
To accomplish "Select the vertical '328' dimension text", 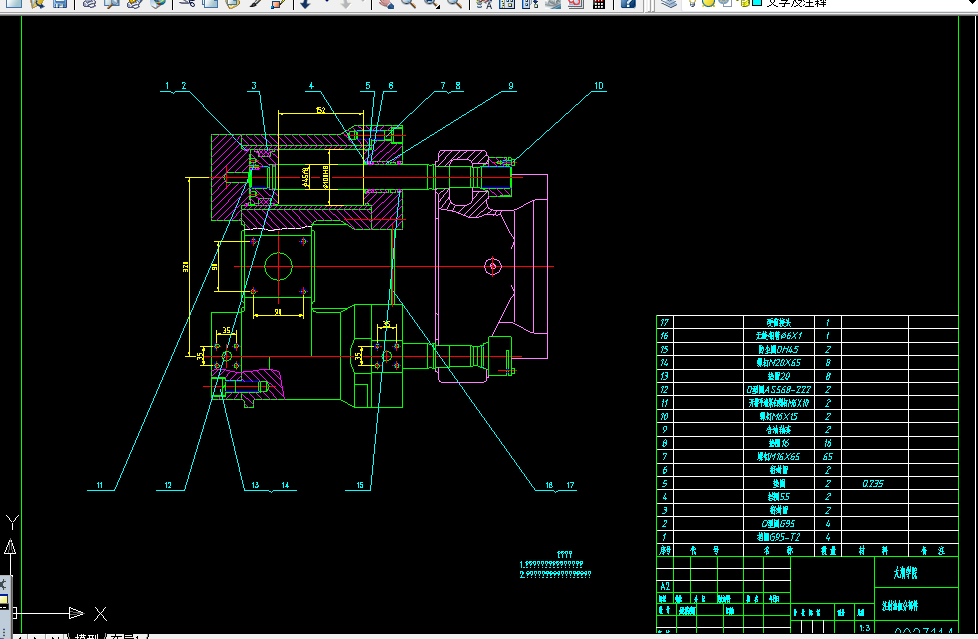I will 185,266.
